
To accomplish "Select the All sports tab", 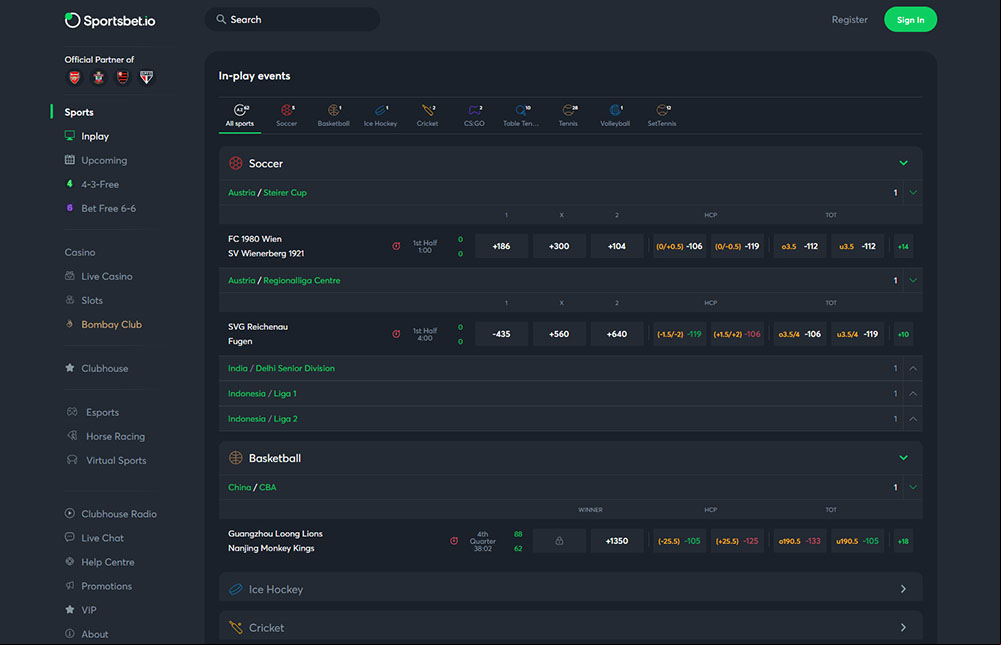I will point(240,116).
